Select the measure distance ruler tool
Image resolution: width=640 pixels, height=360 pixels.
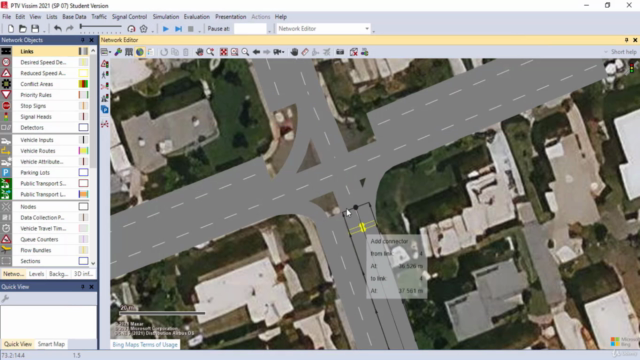pos(305,52)
